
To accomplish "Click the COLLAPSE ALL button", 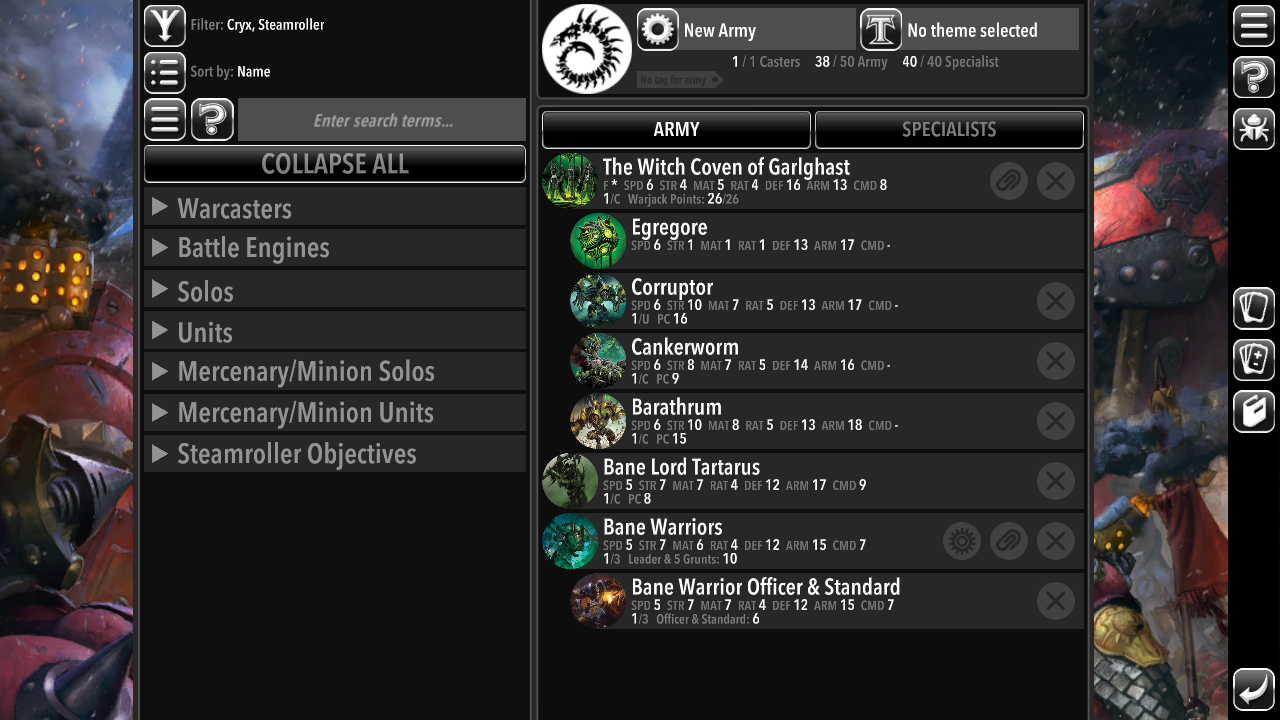I will [x=335, y=164].
